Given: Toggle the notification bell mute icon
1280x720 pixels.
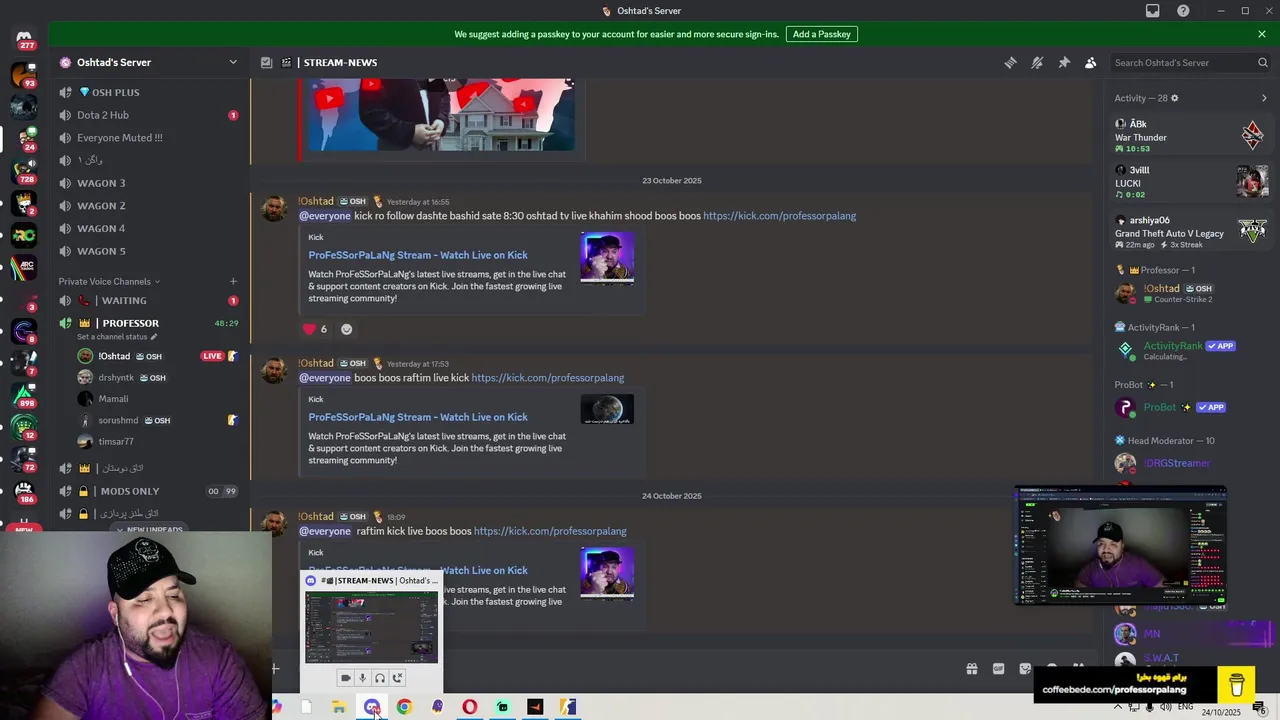Looking at the screenshot, I should click(1037, 62).
